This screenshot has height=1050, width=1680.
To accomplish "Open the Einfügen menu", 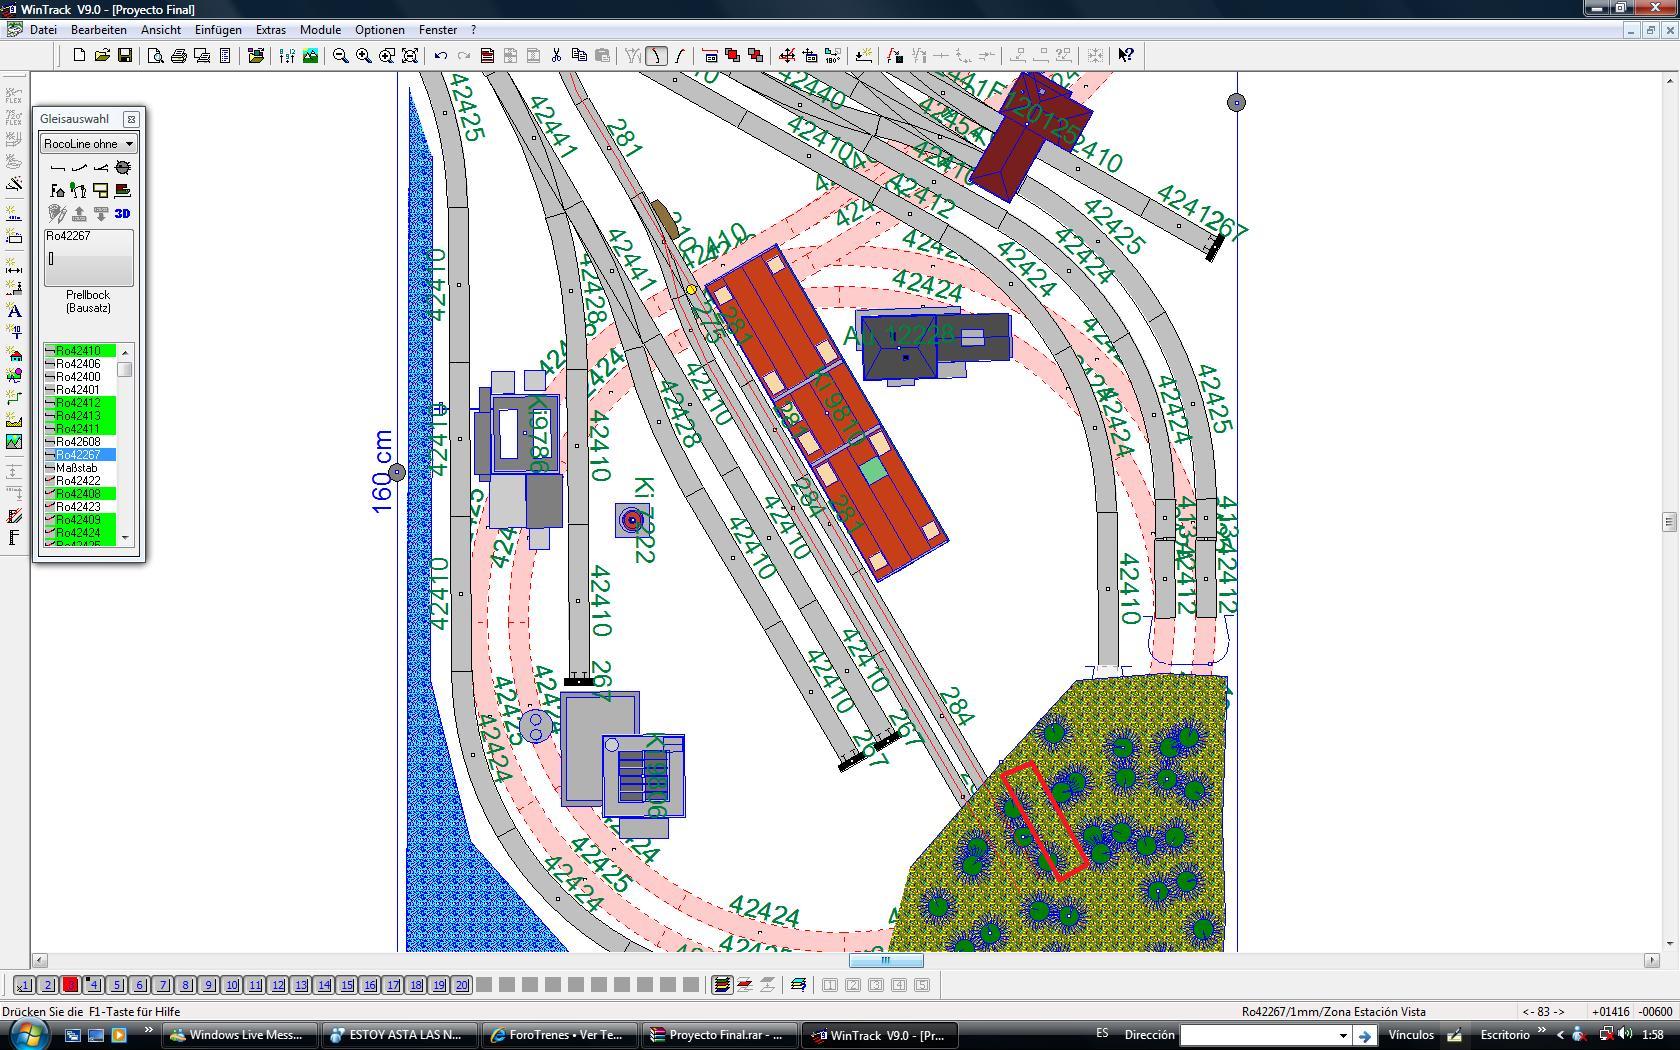I will point(218,30).
